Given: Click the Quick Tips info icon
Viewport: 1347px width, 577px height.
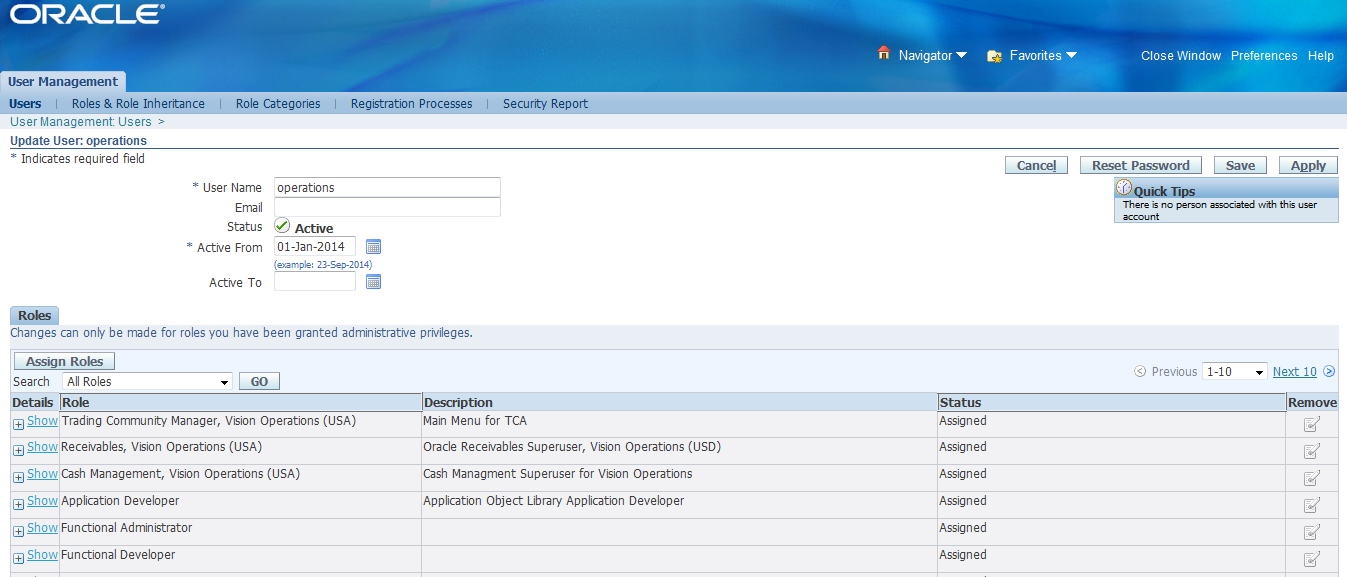Looking at the screenshot, I should 1123,186.
